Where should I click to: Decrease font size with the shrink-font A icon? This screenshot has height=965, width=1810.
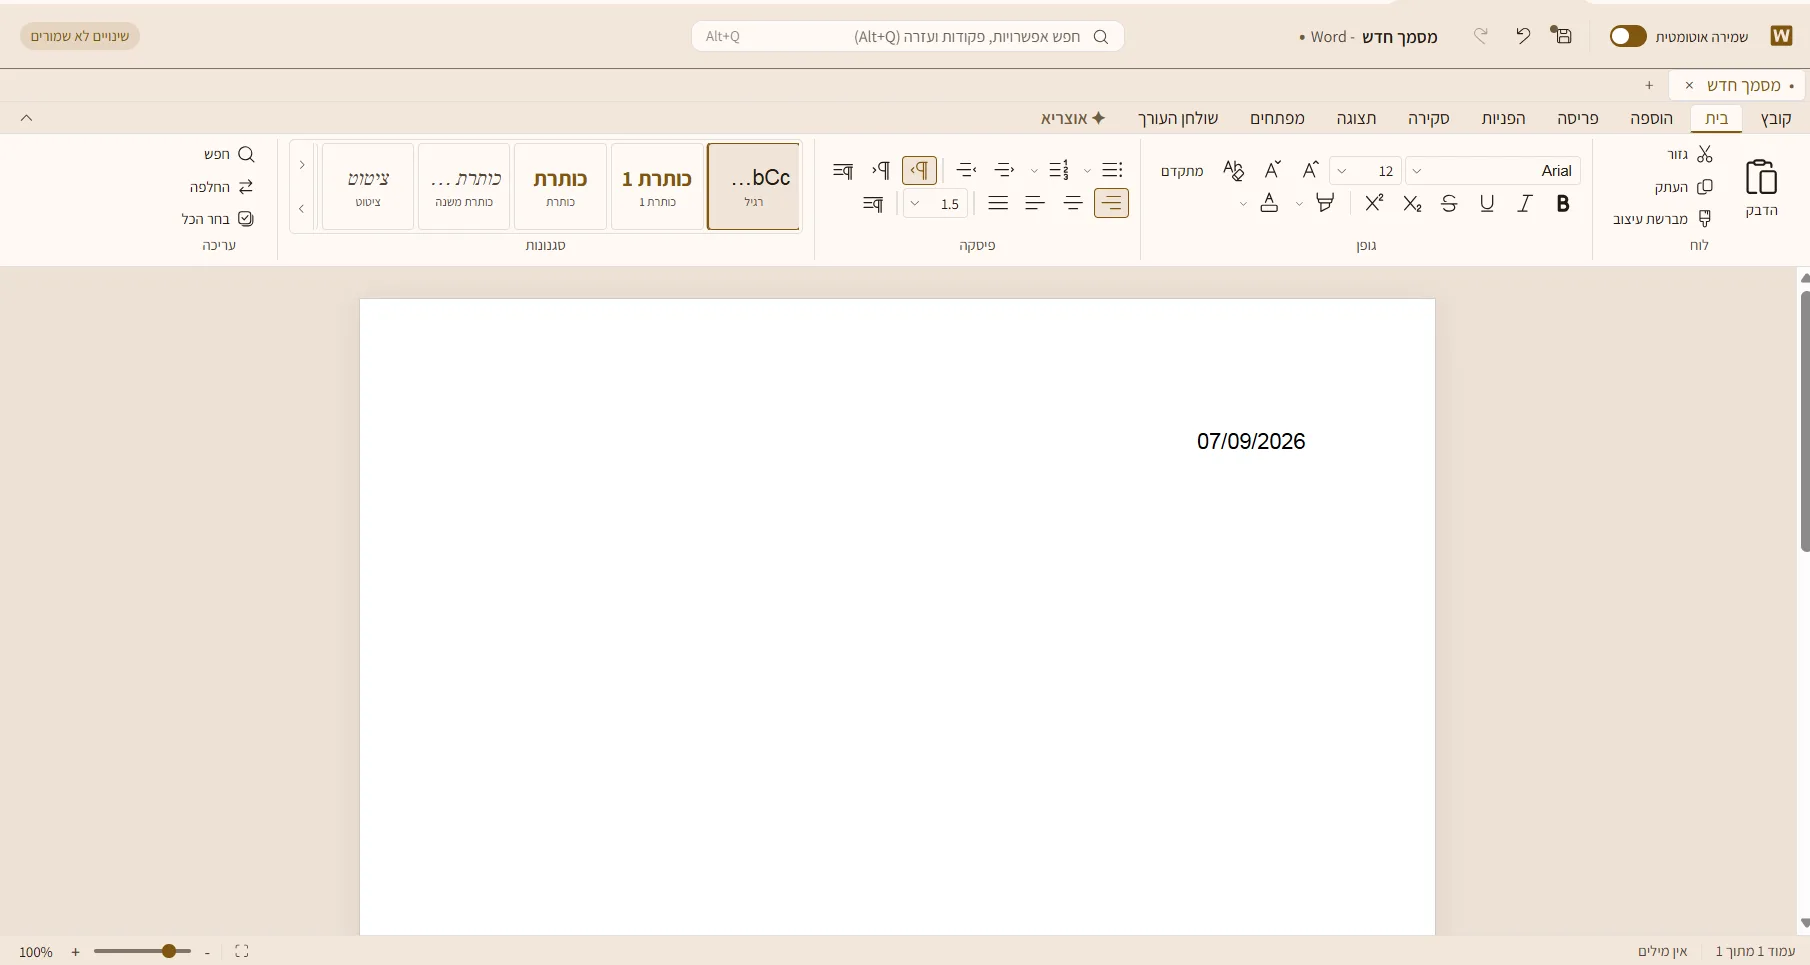coord(1272,170)
